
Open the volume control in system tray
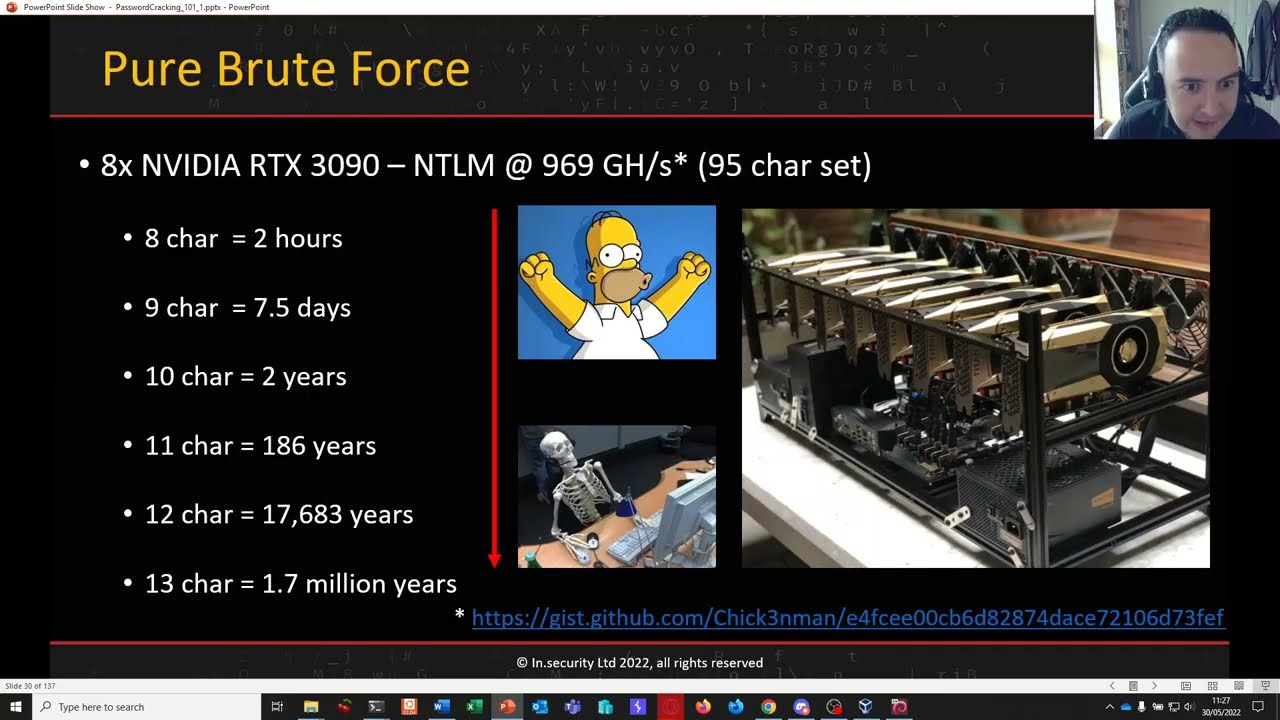tap(1189, 707)
